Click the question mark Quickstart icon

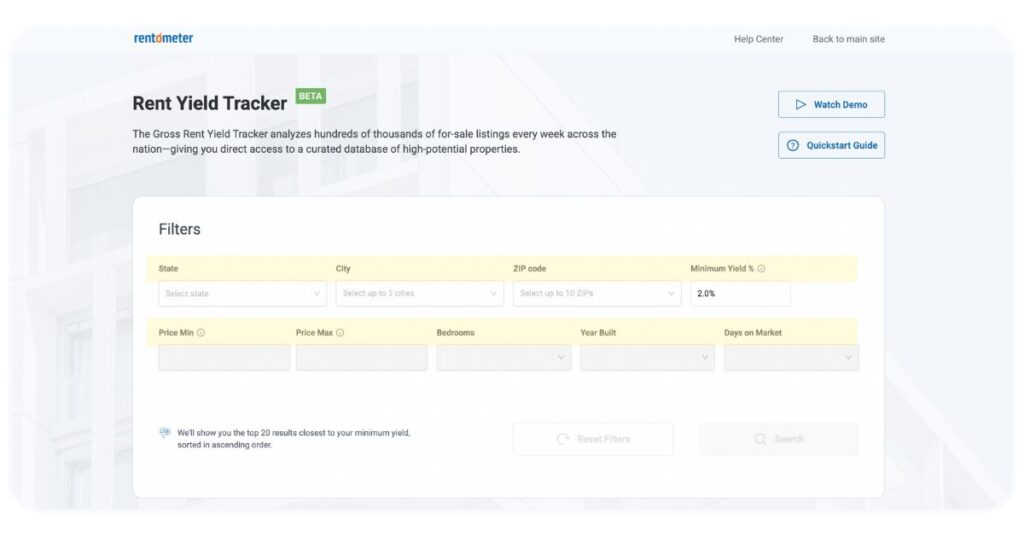point(794,146)
